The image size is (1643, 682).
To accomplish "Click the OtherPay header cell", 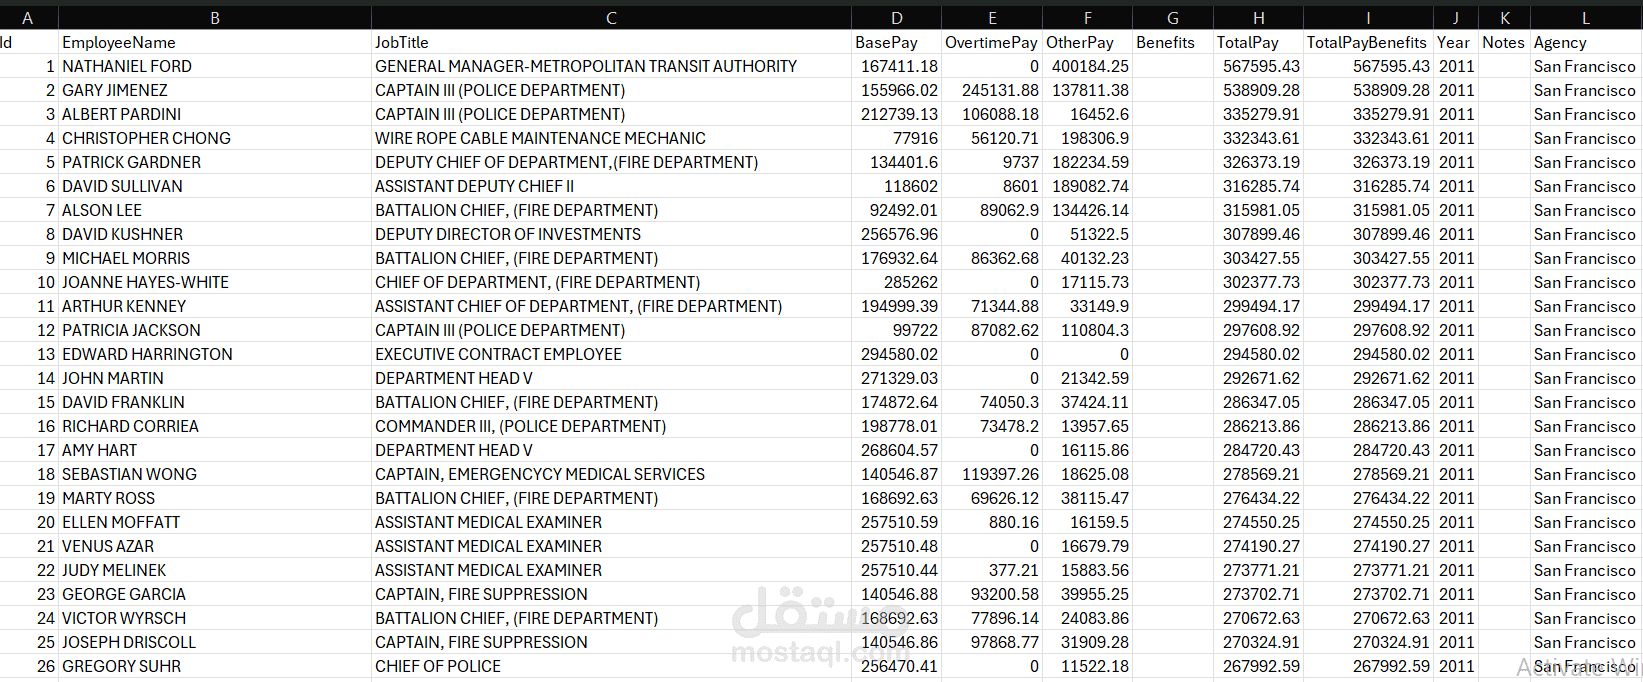I will (1087, 42).
